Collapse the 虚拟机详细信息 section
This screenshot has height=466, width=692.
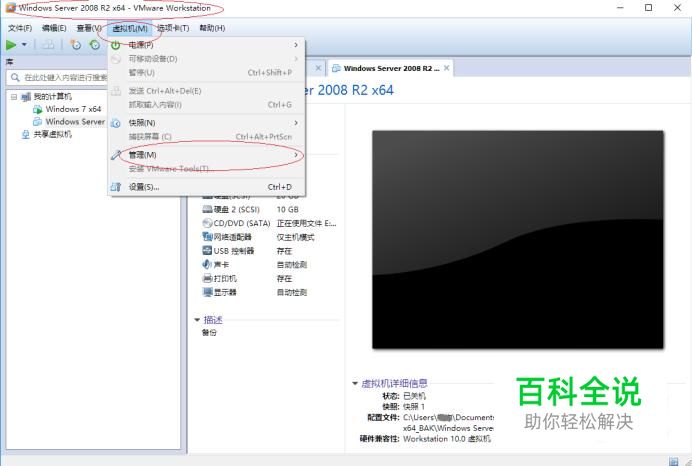[355, 383]
